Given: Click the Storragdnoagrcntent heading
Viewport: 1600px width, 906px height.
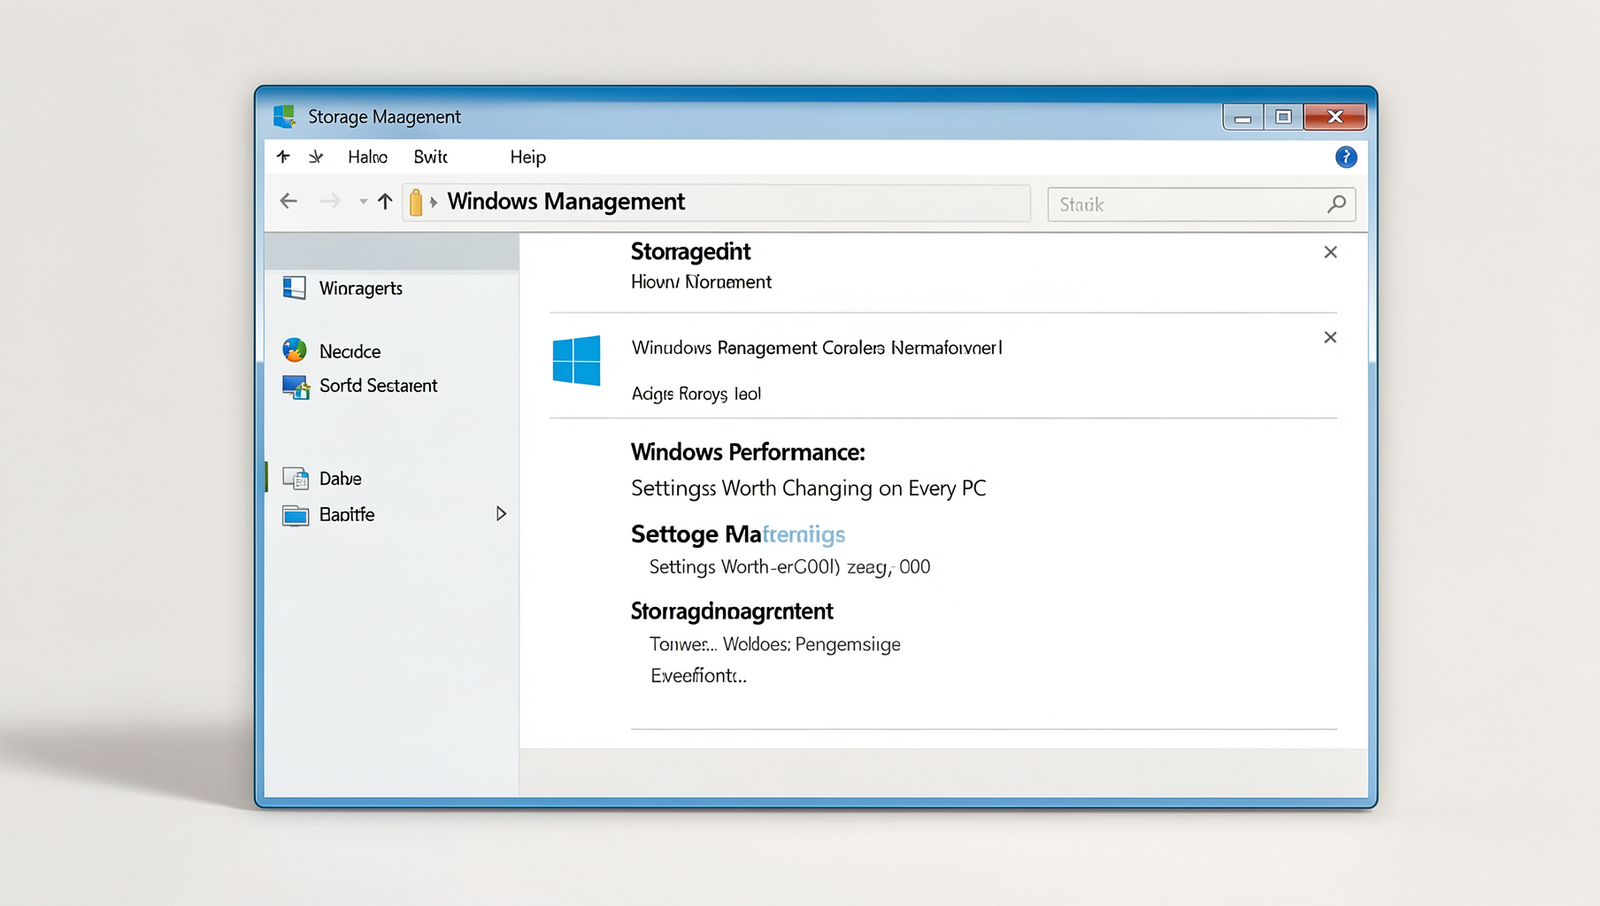Looking at the screenshot, I should (x=732, y=611).
